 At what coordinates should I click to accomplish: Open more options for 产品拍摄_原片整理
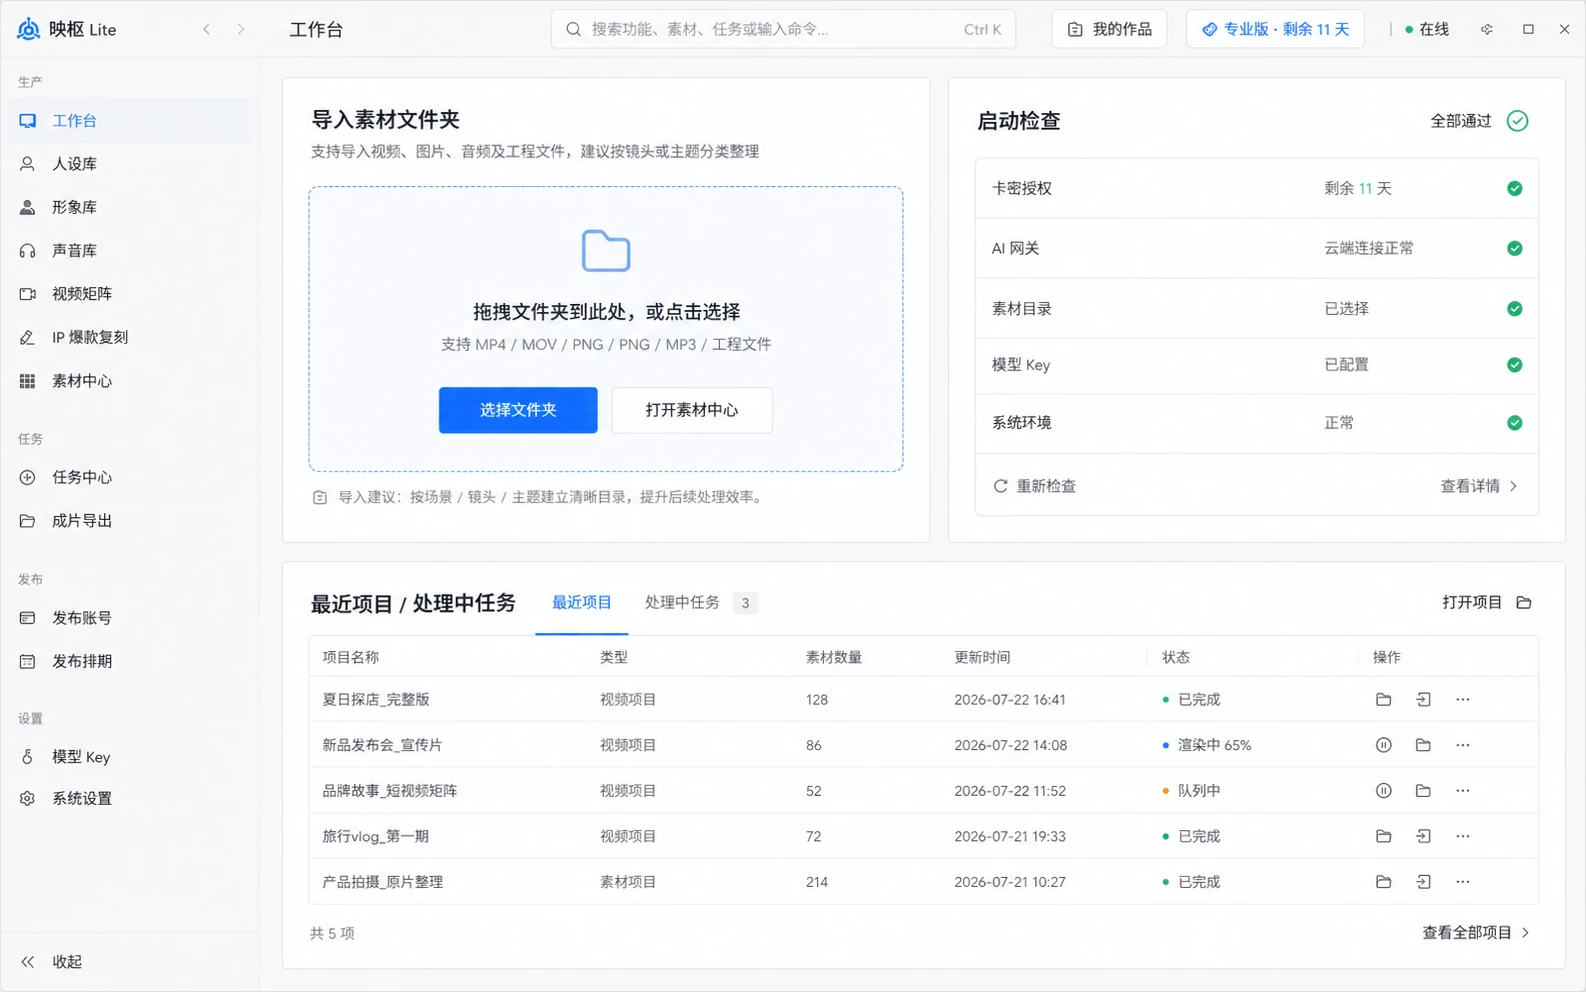click(x=1463, y=882)
